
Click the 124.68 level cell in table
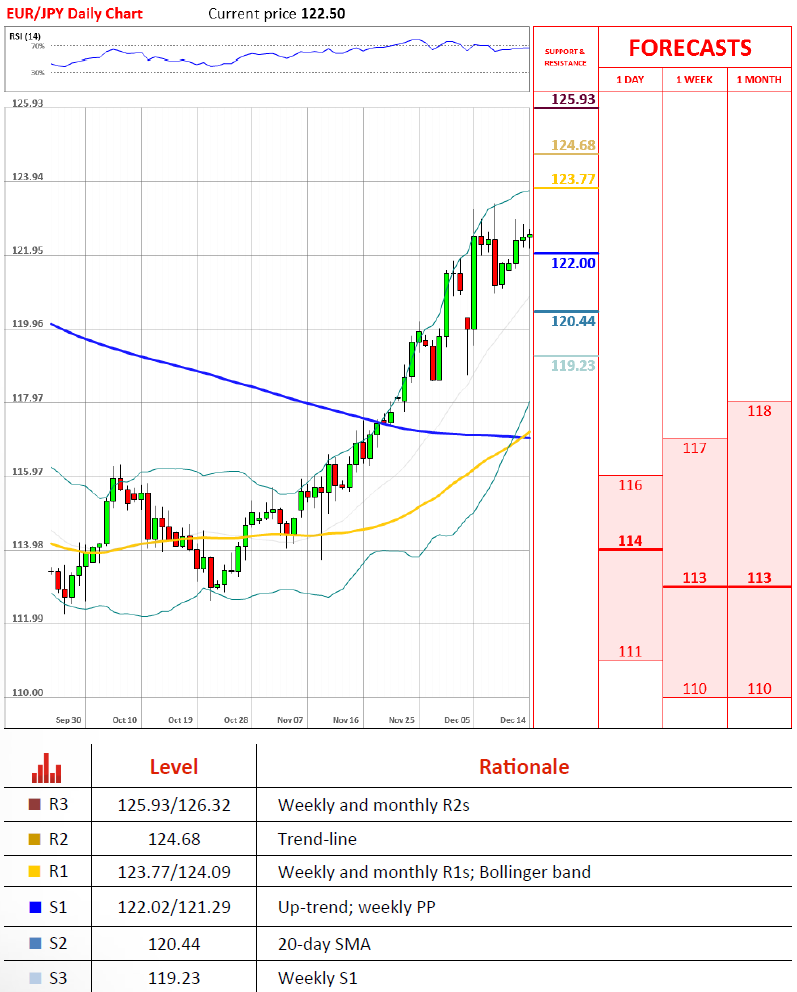(x=174, y=840)
